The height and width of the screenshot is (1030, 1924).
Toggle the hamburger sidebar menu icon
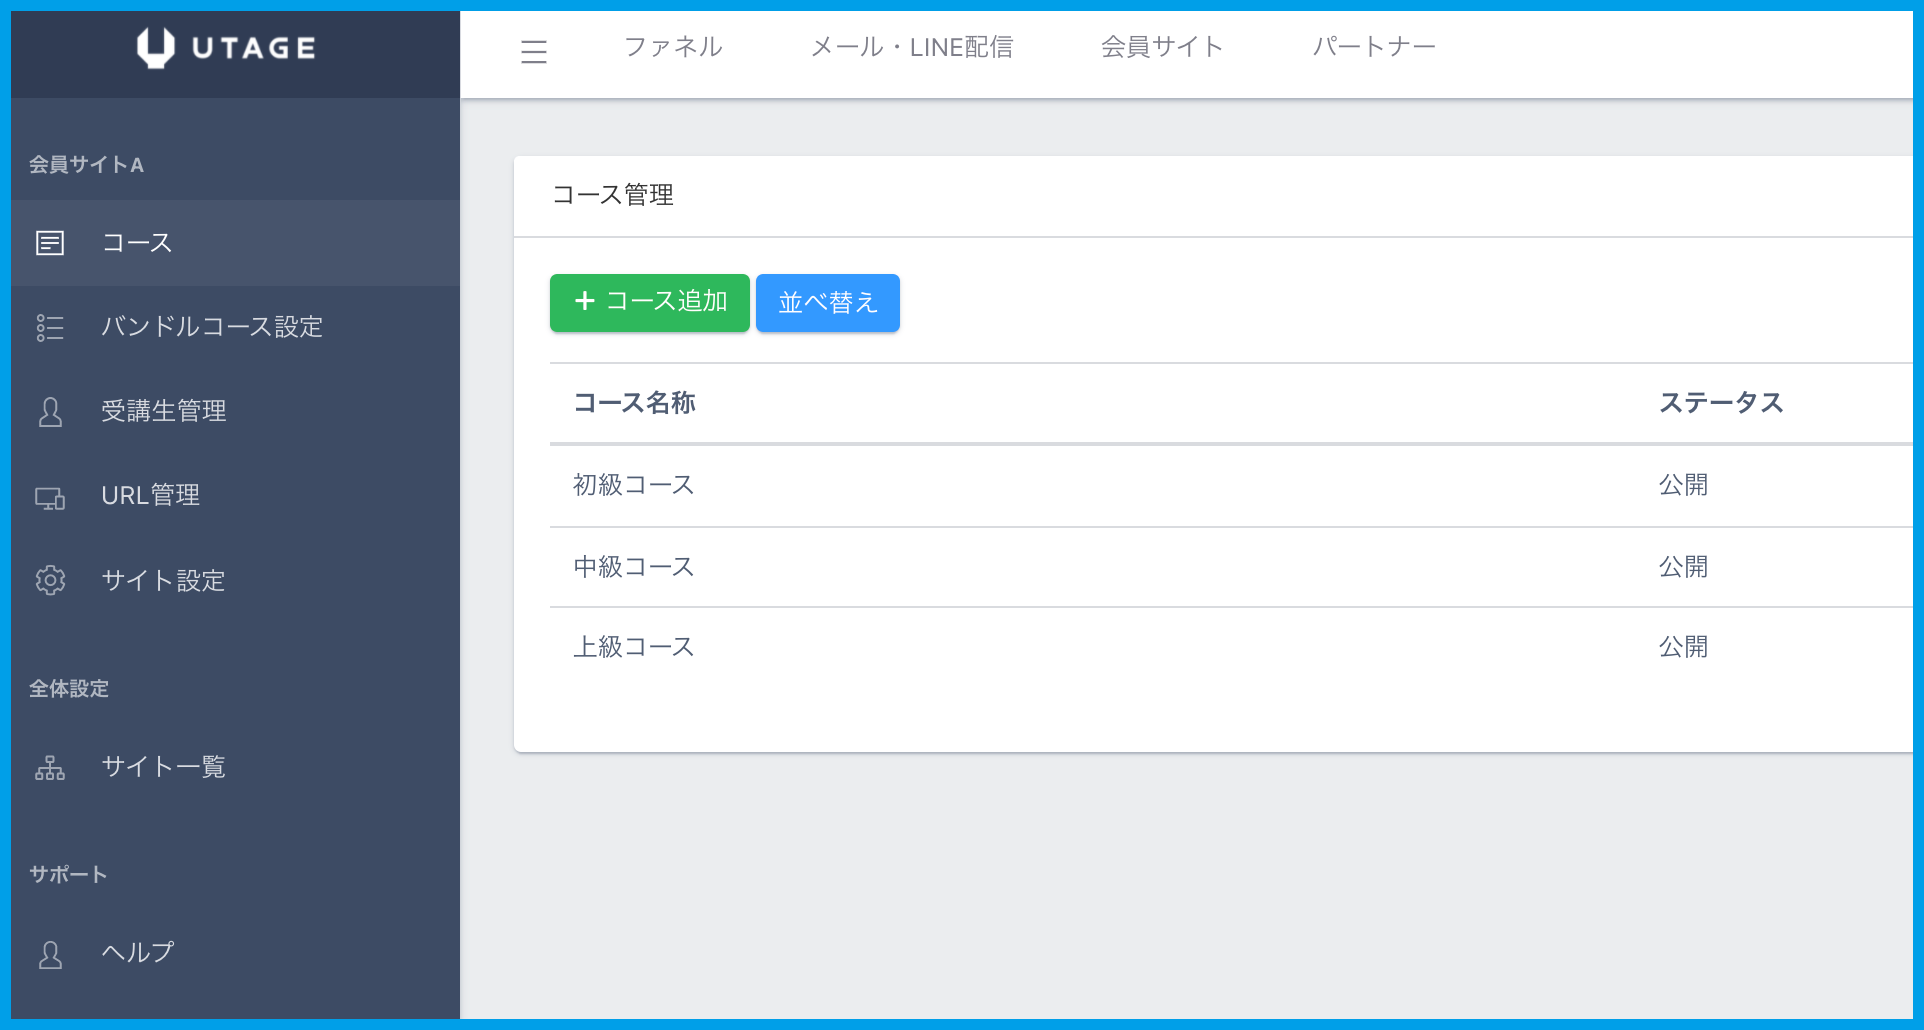[534, 51]
